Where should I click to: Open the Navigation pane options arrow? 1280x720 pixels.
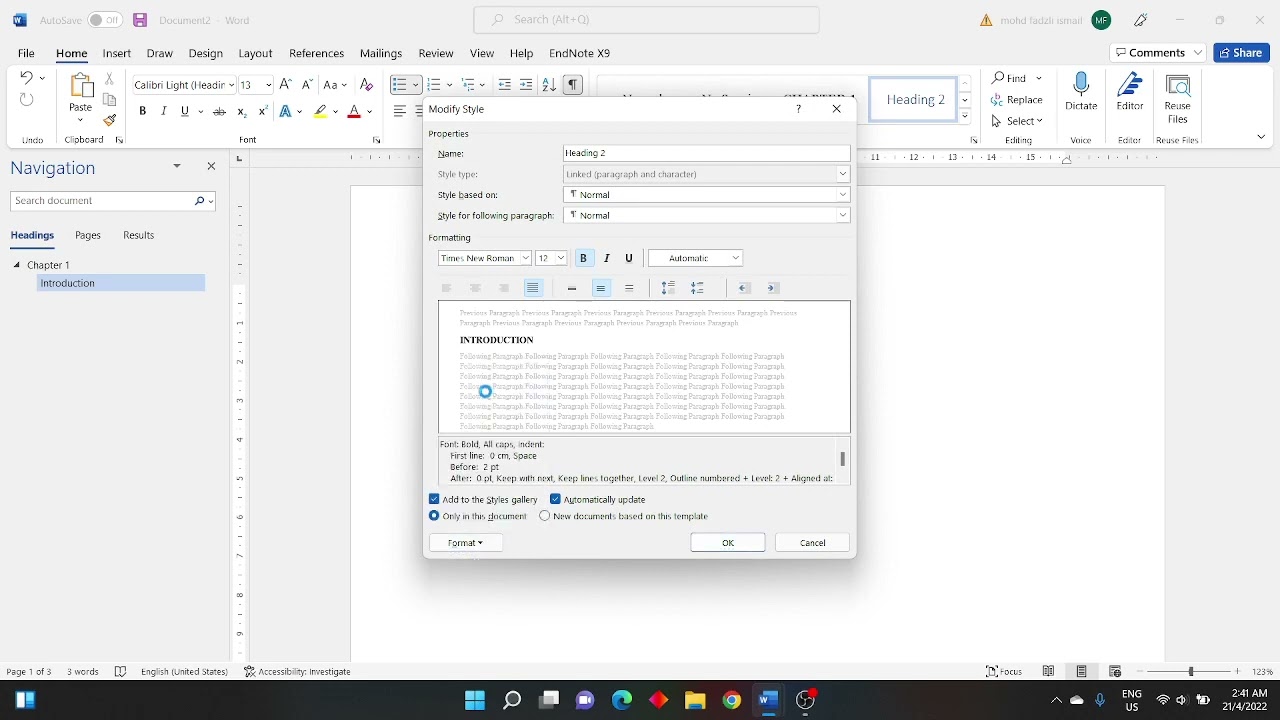(x=177, y=166)
